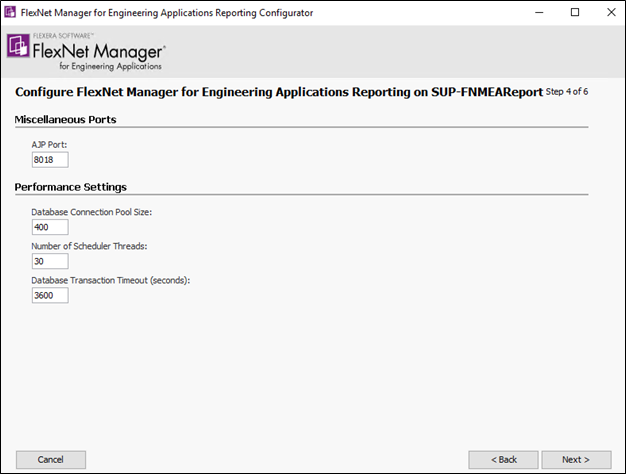
Task: Click the 'Miscellaneous Ports' heading
Action: pos(65,119)
